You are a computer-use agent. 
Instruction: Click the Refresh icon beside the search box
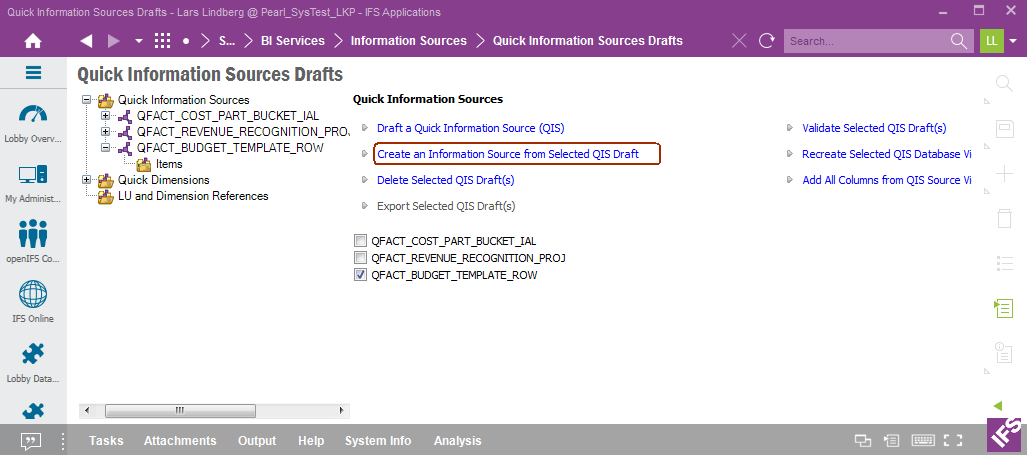(x=767, y=41)
